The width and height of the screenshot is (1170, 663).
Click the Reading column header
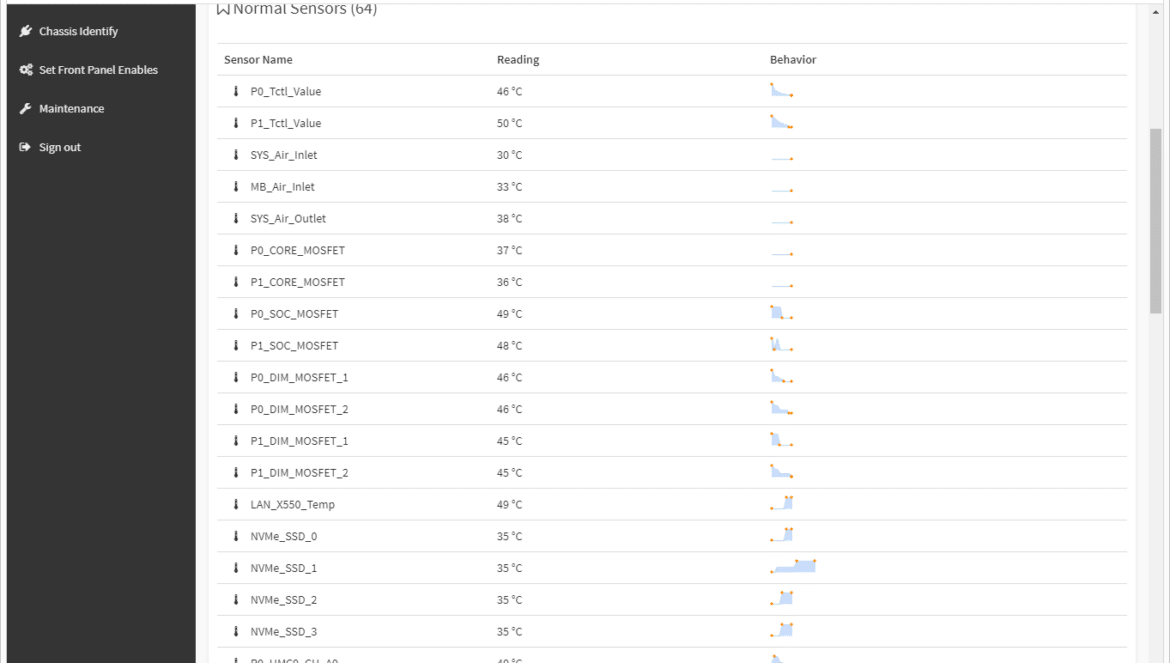click(x=518, y=60)
